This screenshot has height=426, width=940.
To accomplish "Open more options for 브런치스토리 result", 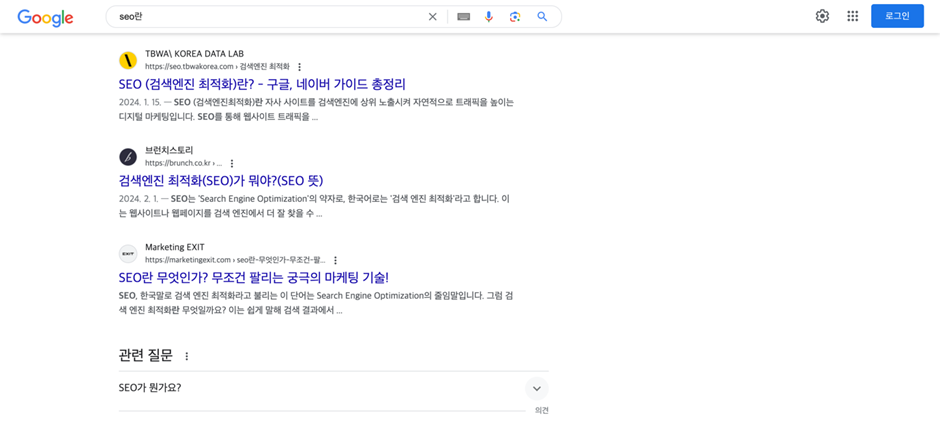I will pos(232,164).
